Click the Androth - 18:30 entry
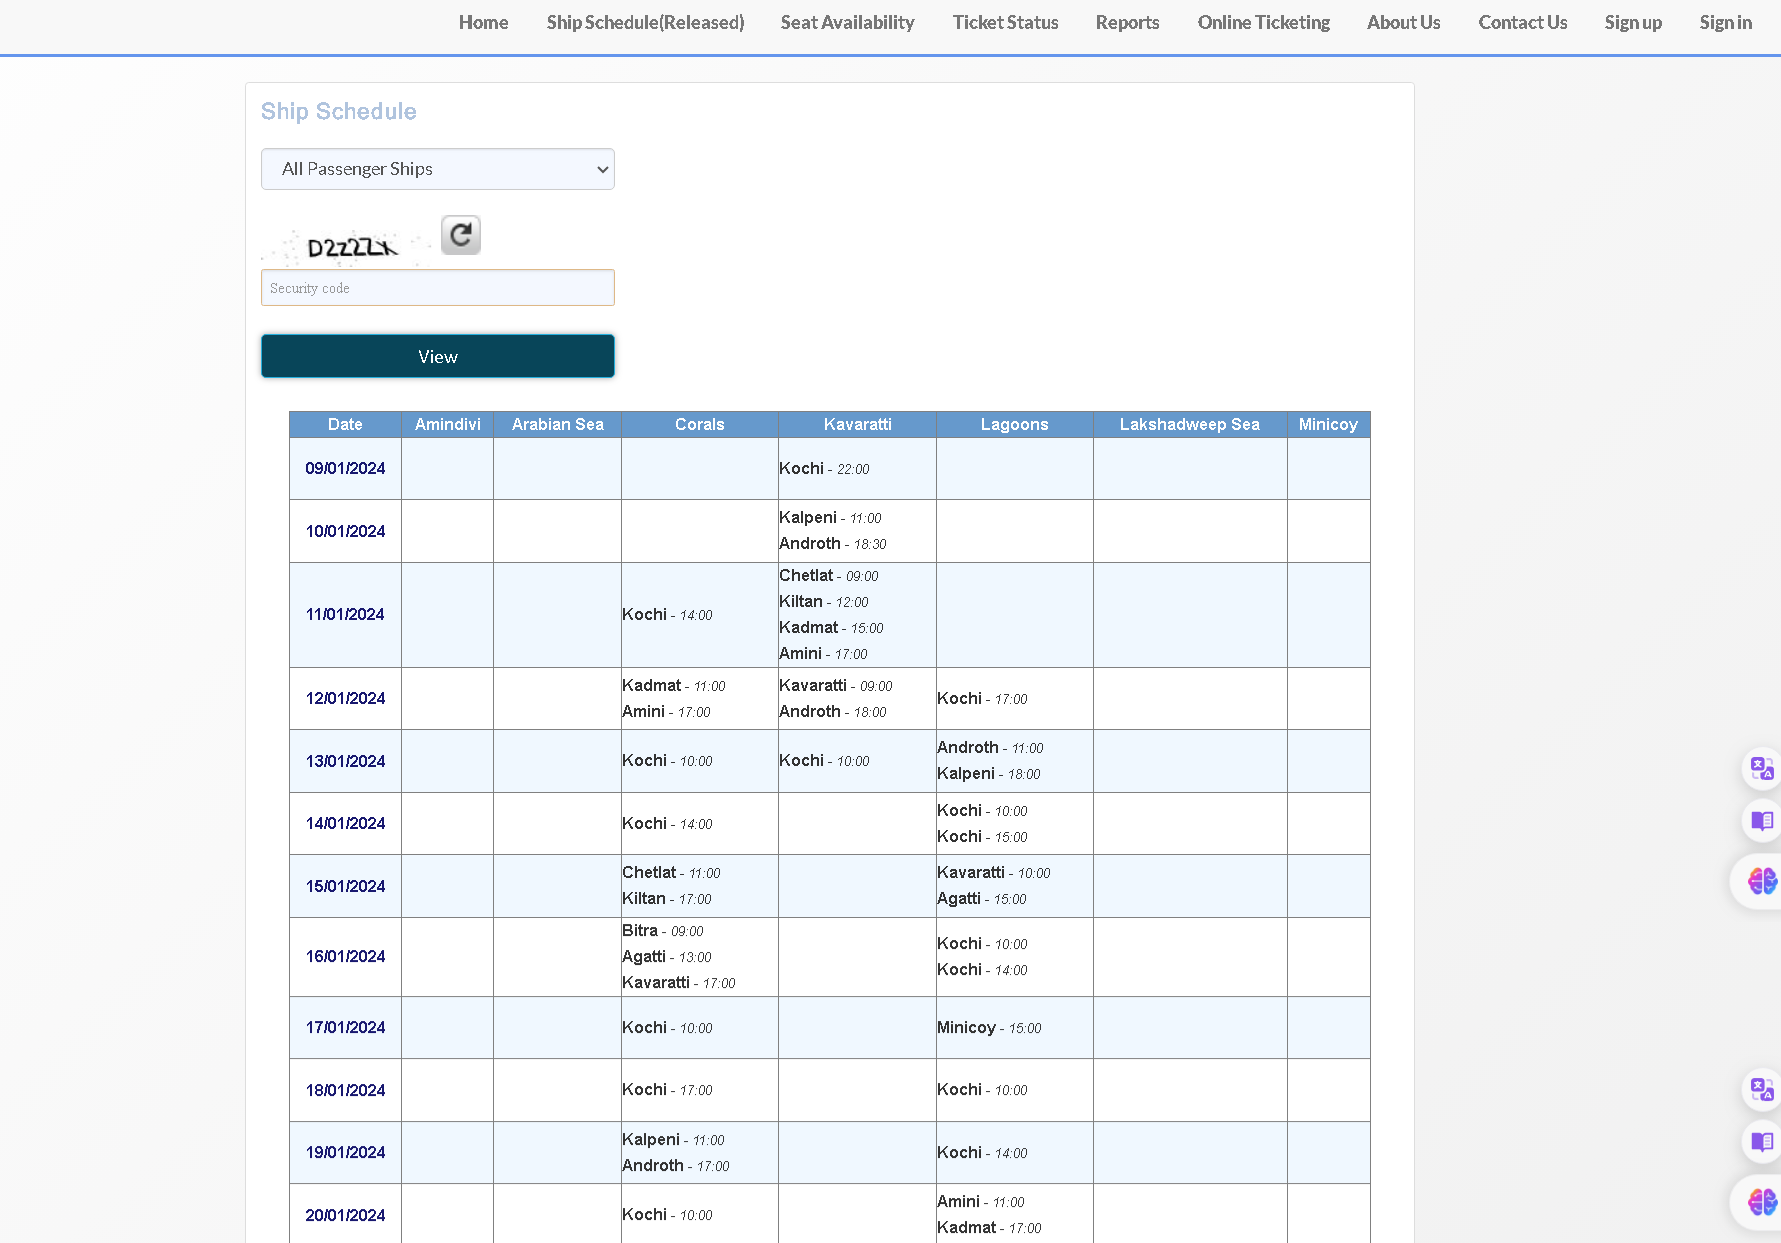1781x1243 pixels. pos(832,543)
